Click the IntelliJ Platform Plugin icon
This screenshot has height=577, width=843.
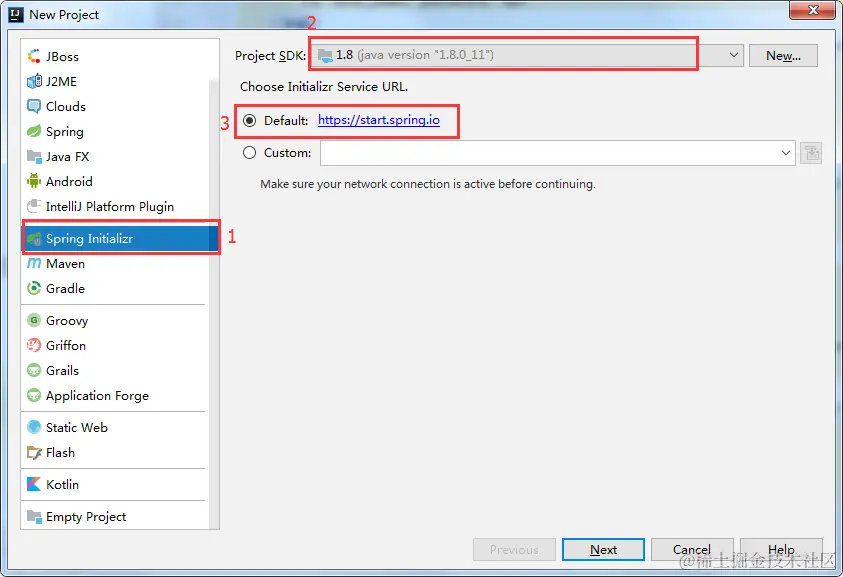pyautogui.click(x=34, y=206)
